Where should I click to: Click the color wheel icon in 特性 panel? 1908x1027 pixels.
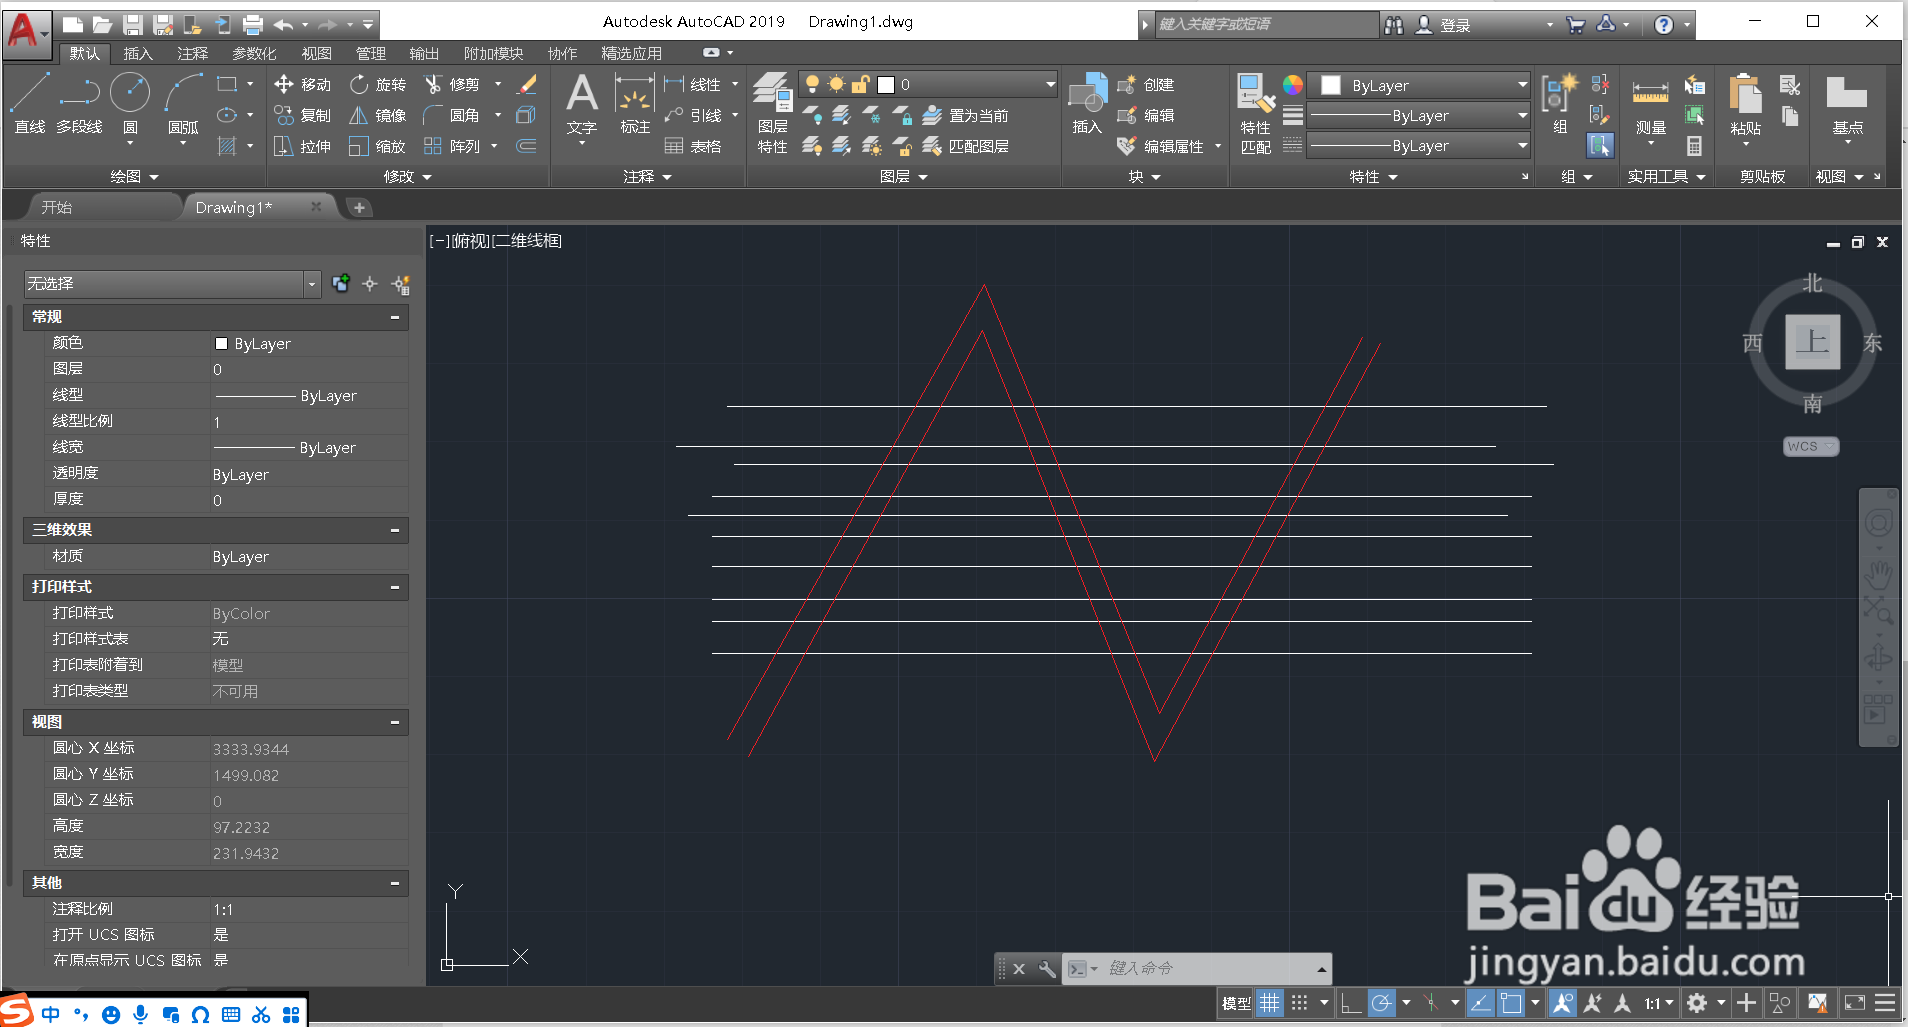1293,85
